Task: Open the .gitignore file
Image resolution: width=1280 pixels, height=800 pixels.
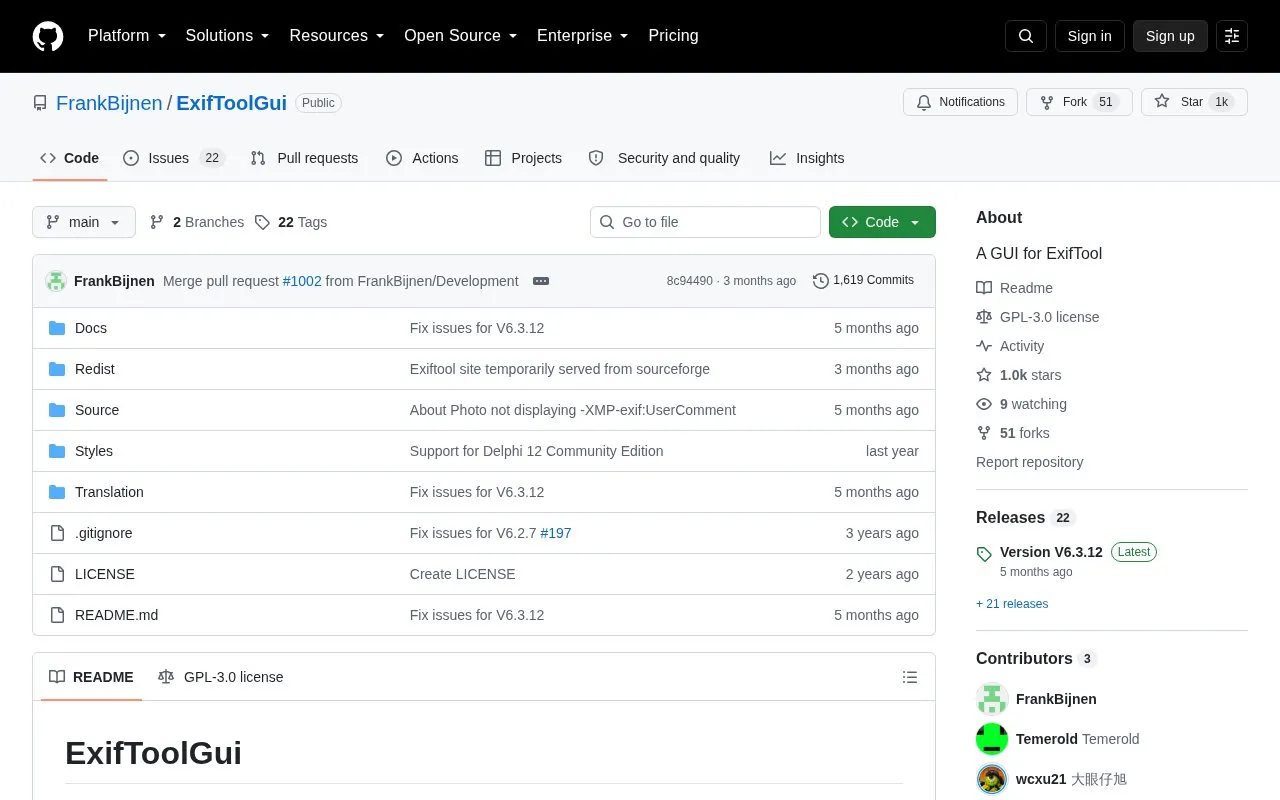Action: [104, 533]
